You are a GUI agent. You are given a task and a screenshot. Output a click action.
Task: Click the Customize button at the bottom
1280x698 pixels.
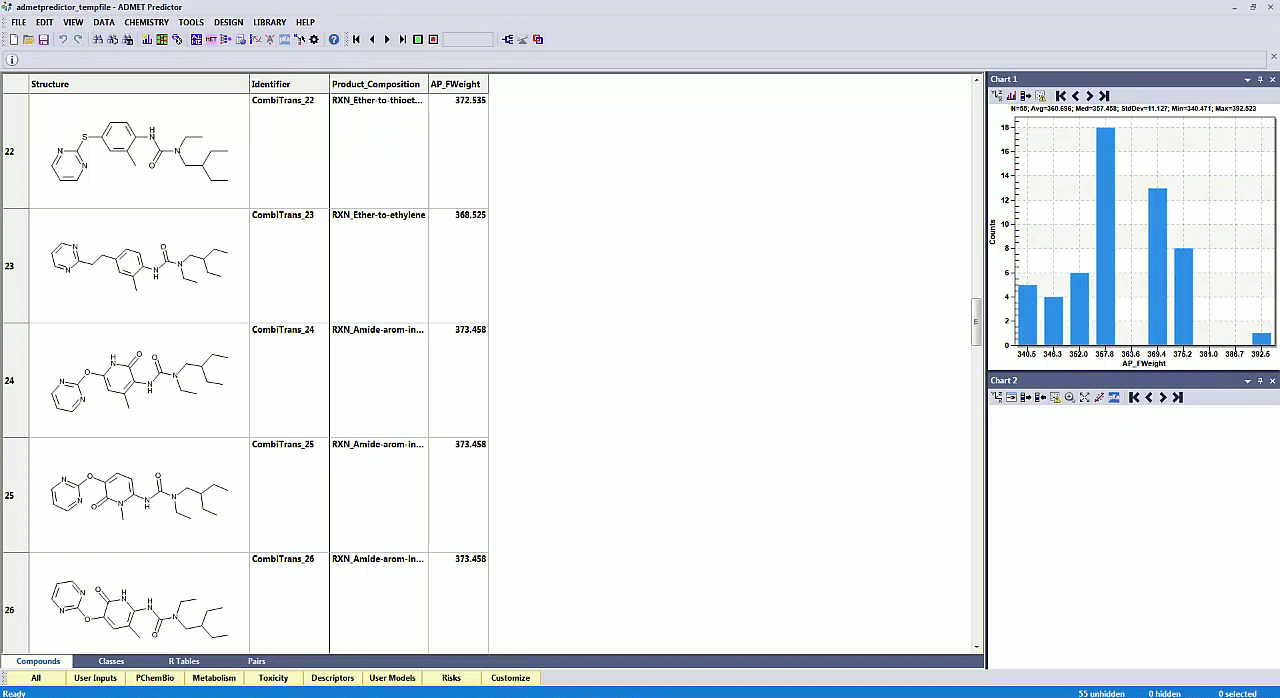[x=510, y=678]
